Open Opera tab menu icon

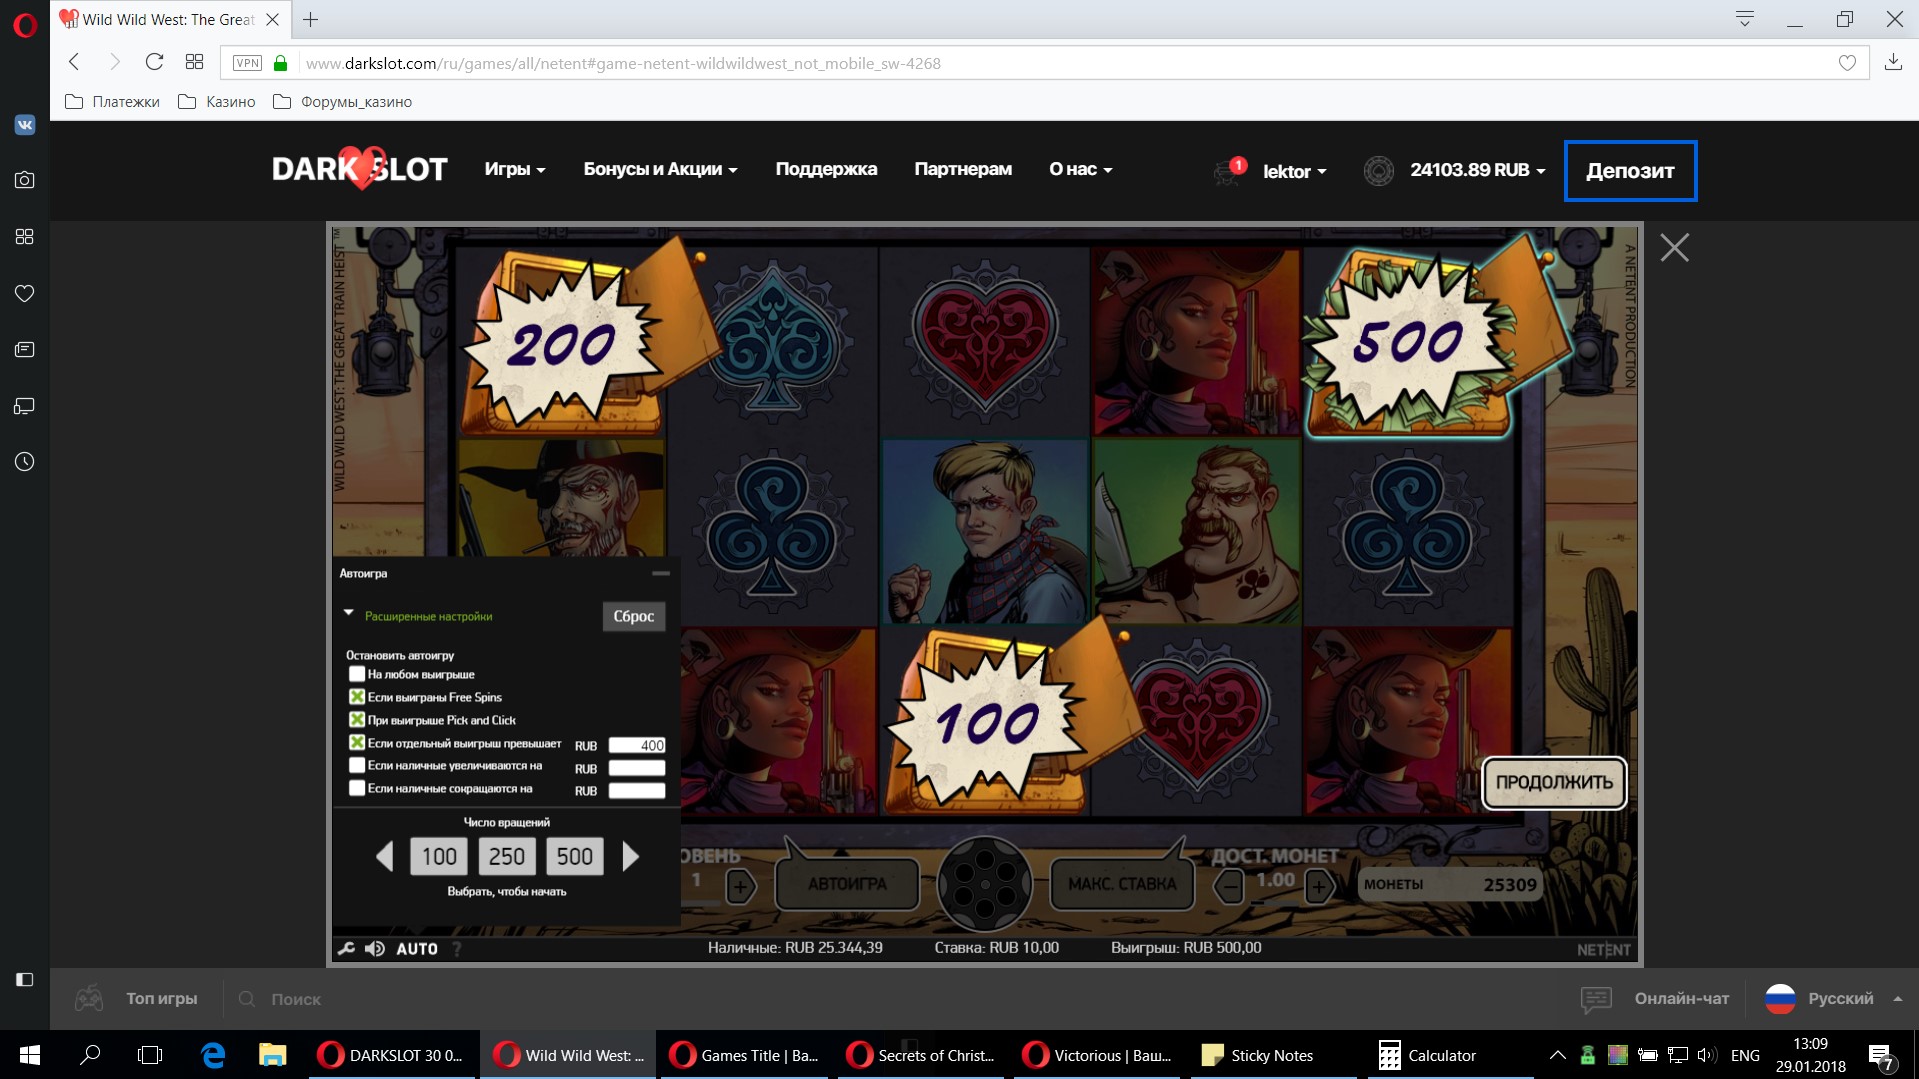tap(1745, 19)
